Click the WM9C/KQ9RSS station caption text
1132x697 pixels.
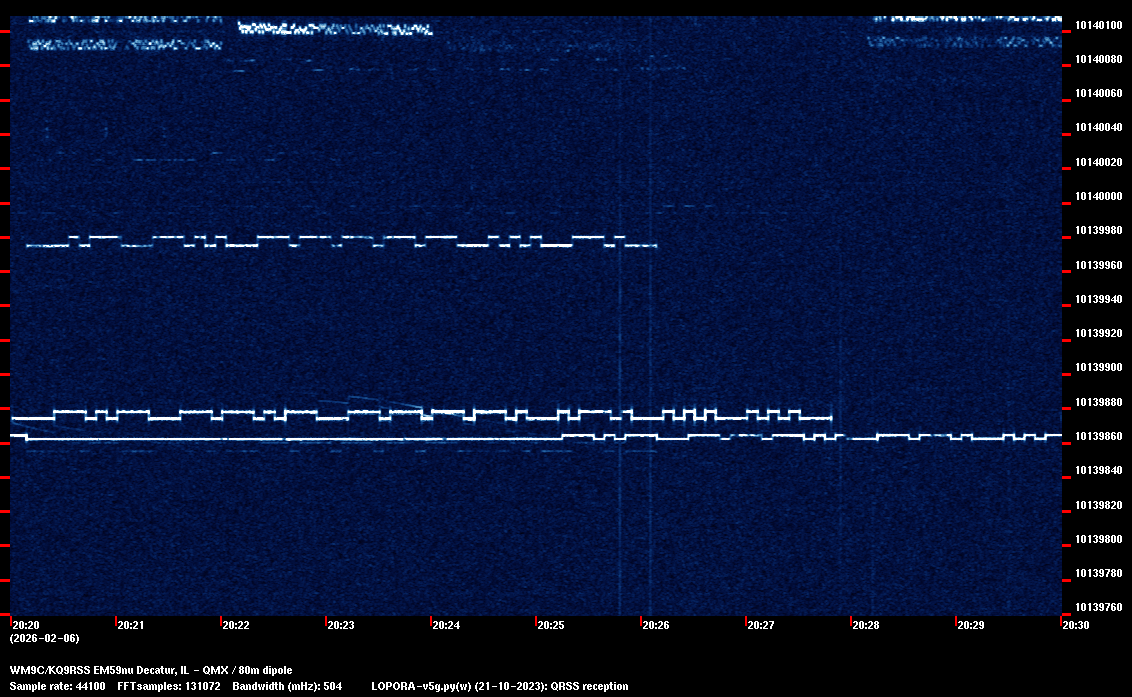(x=151, y=669)
